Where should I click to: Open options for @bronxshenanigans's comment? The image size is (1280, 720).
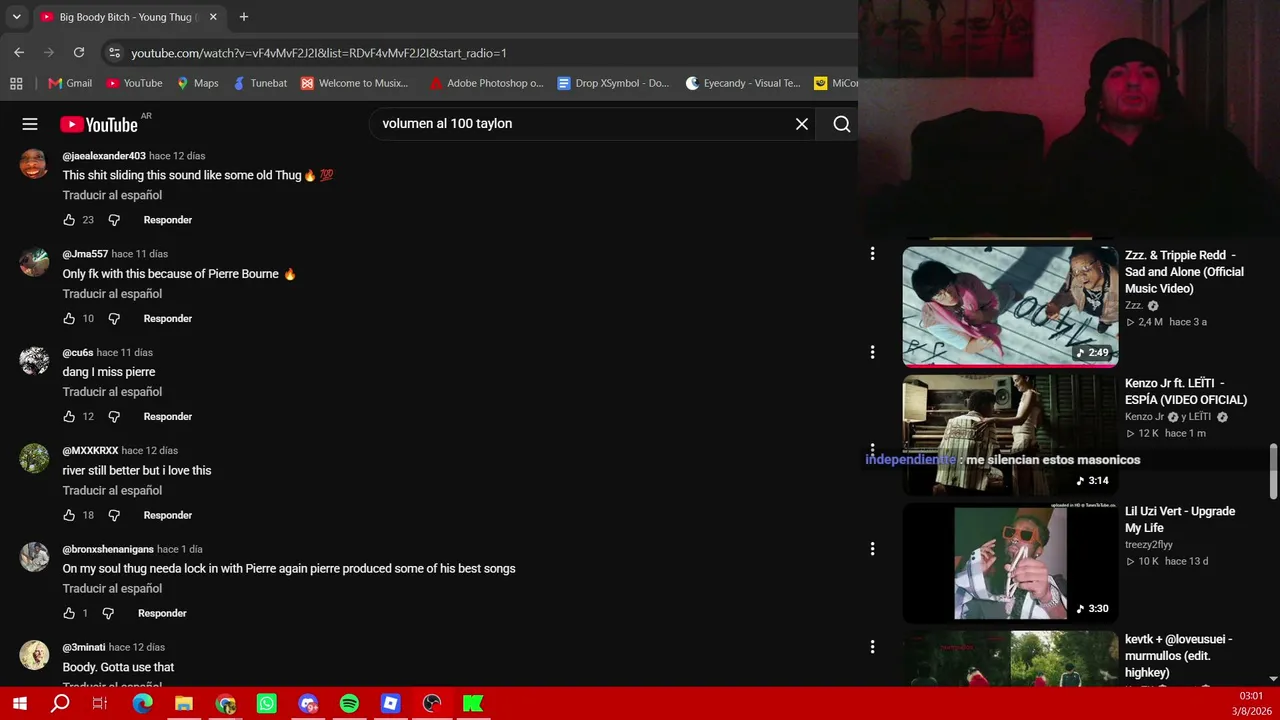point(872,549)
